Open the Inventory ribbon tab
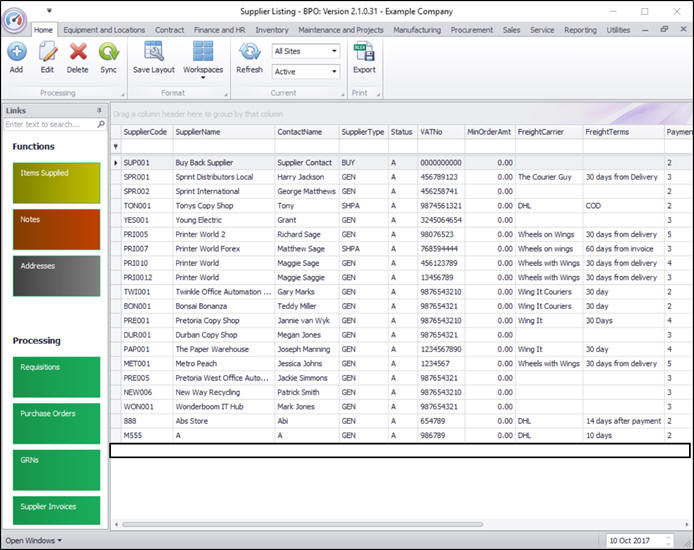This screenshot has height=550, width=694. 272,30
